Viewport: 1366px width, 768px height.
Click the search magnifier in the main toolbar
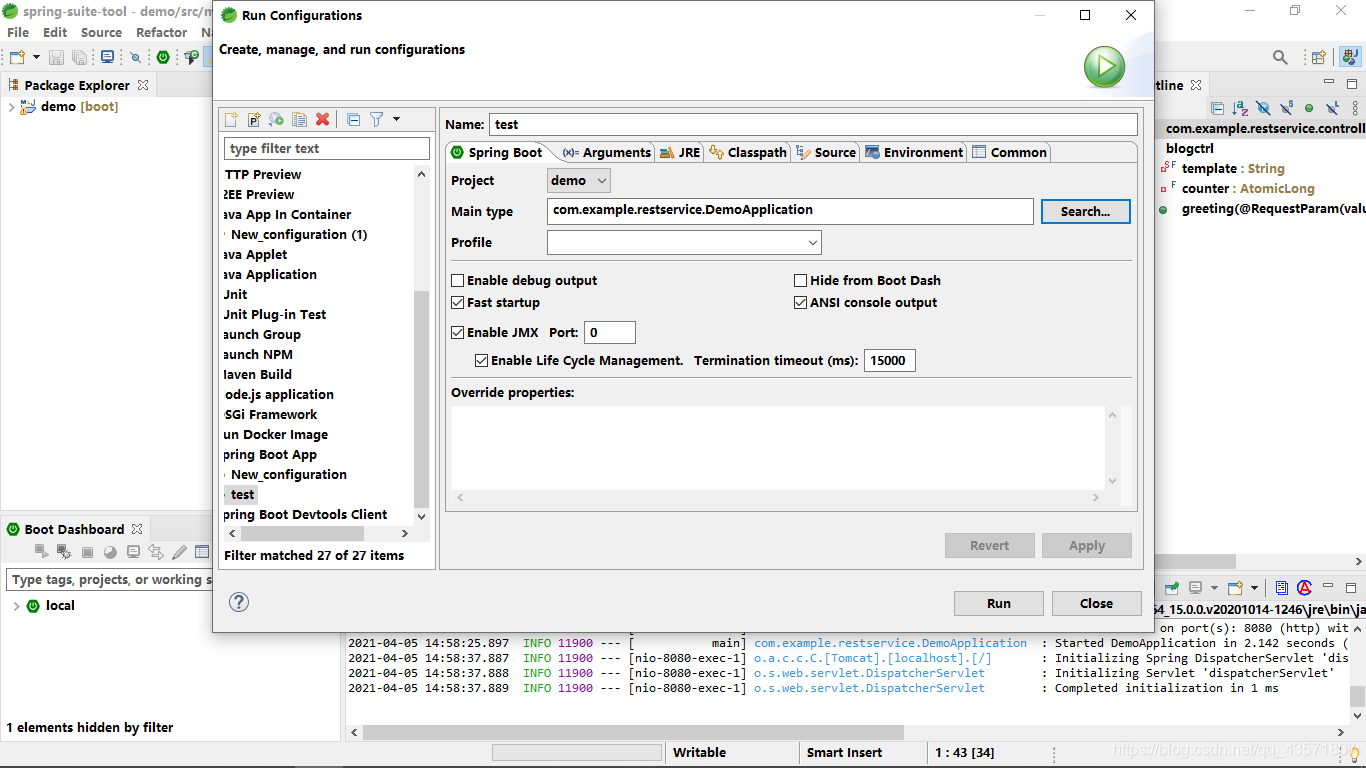click(1280, 58)
